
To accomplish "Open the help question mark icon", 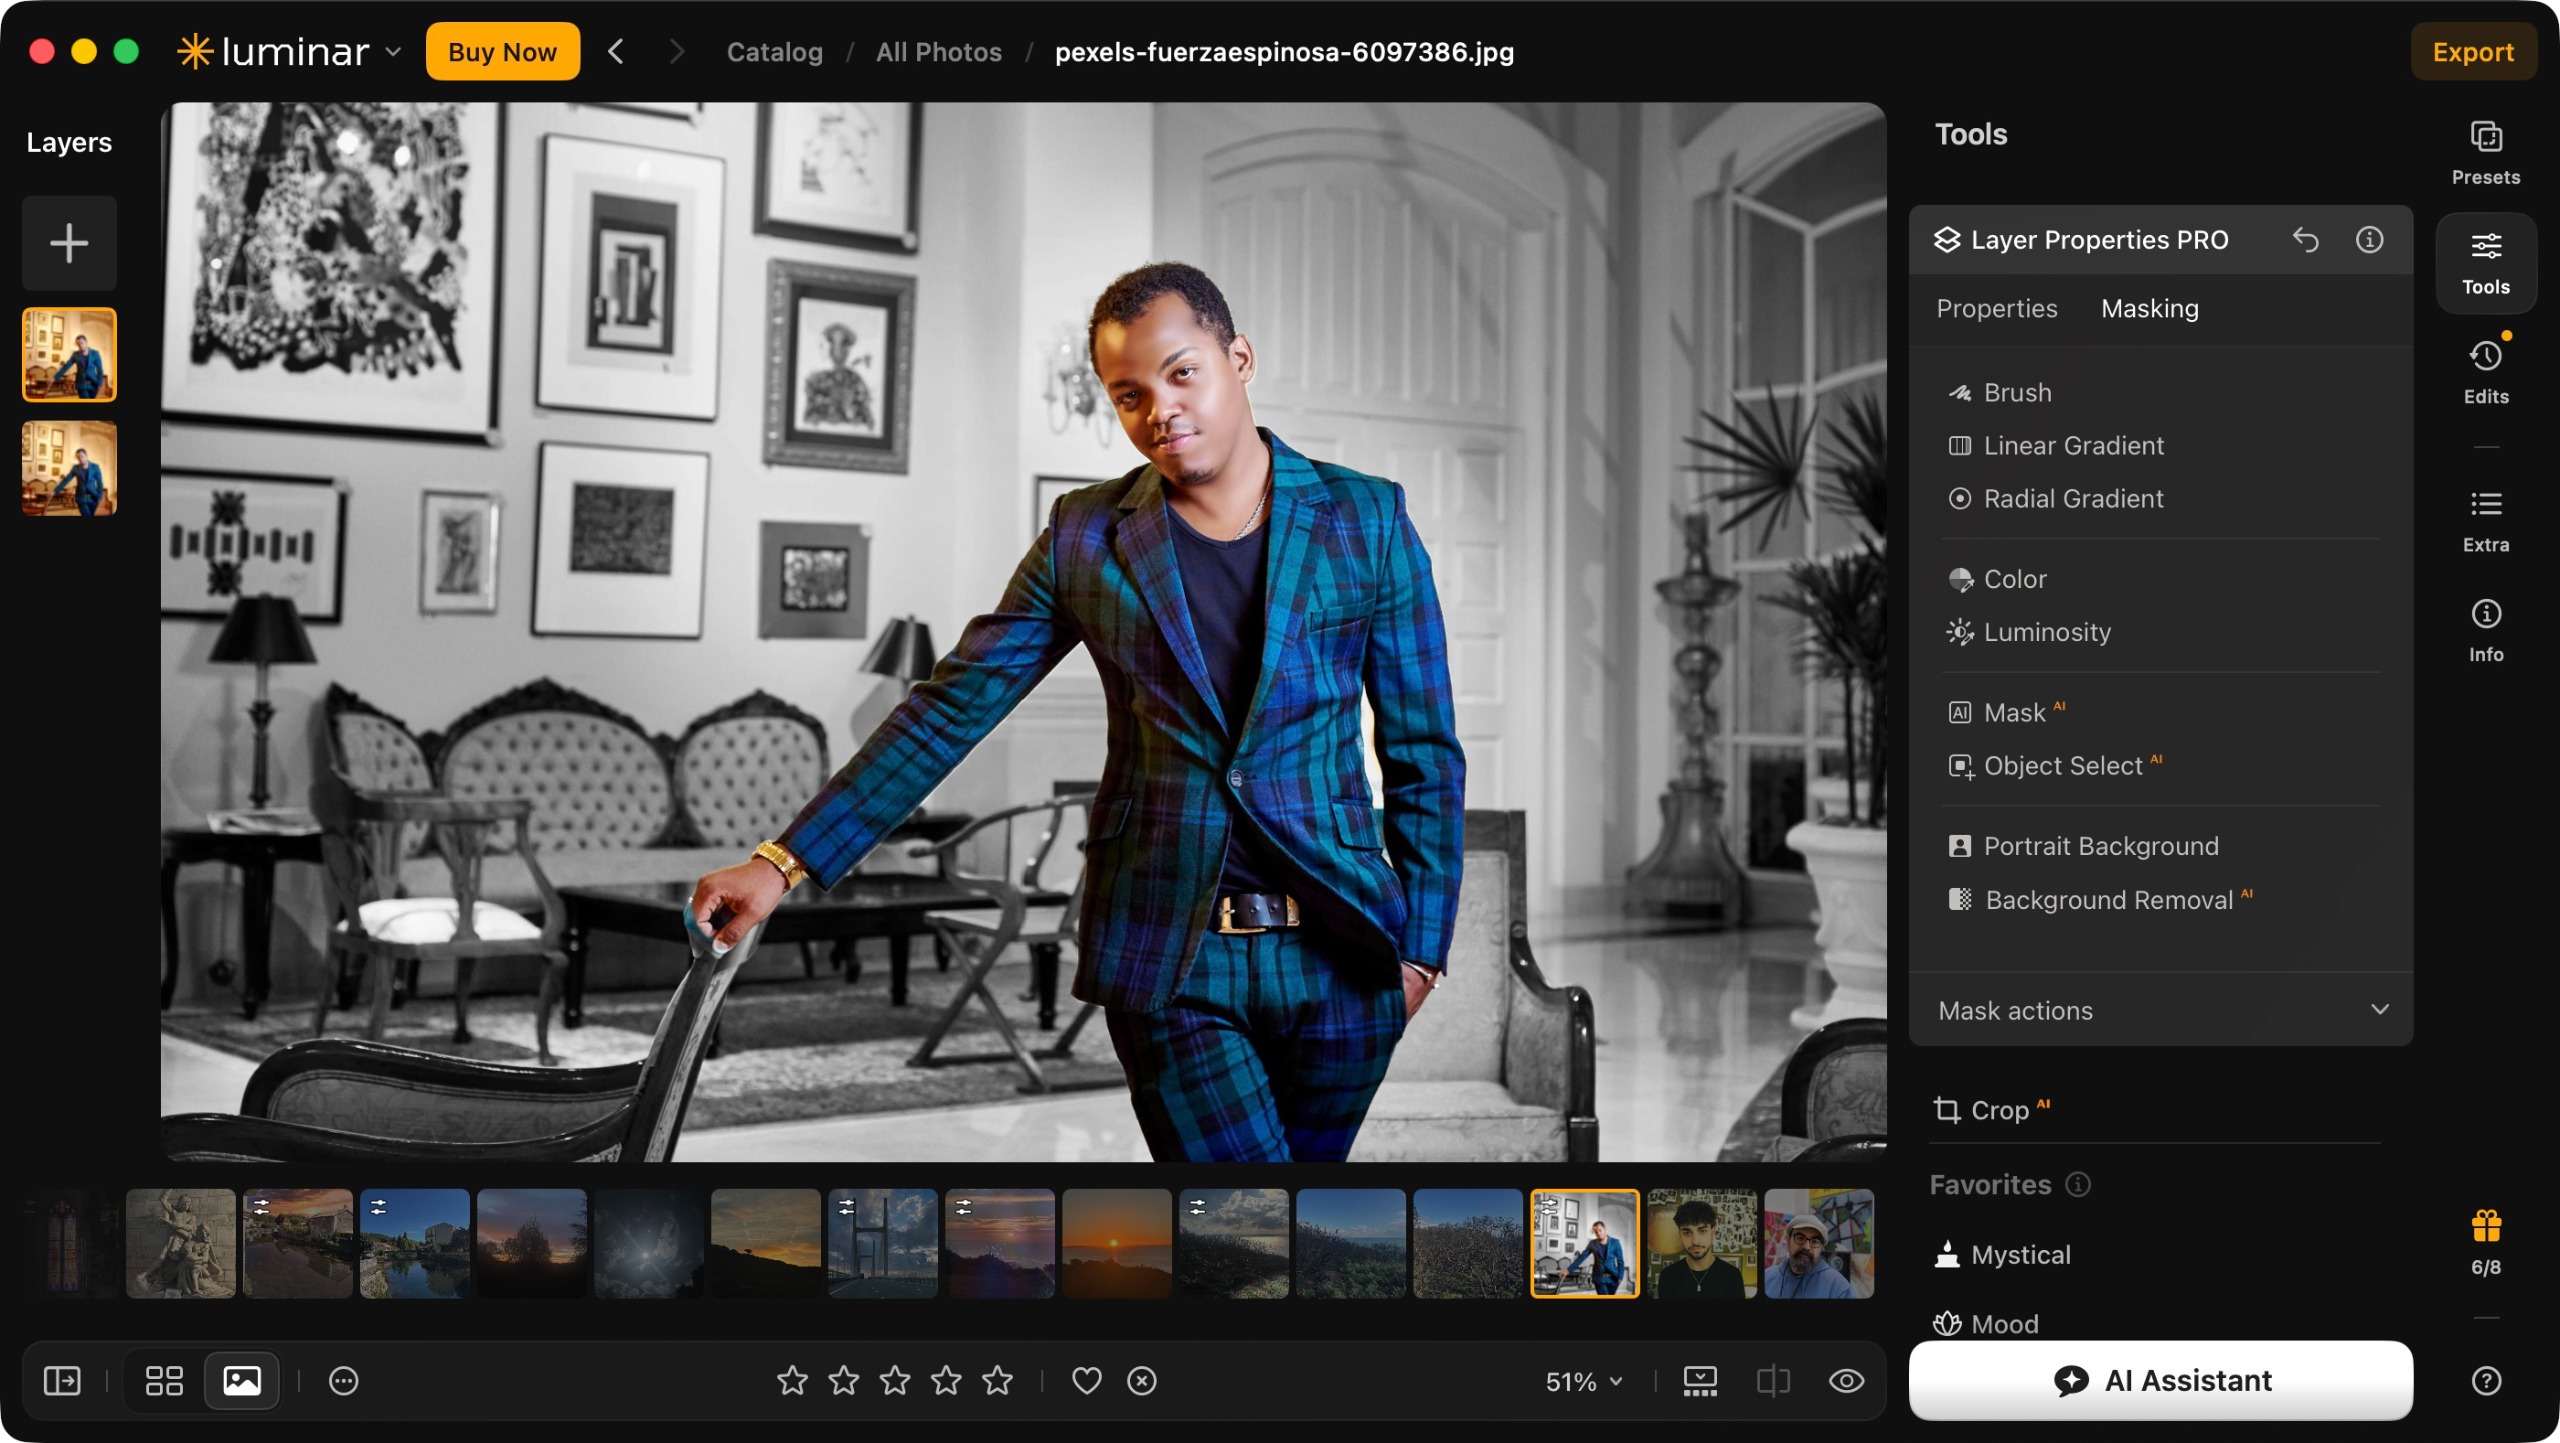I will 2485,1381.
